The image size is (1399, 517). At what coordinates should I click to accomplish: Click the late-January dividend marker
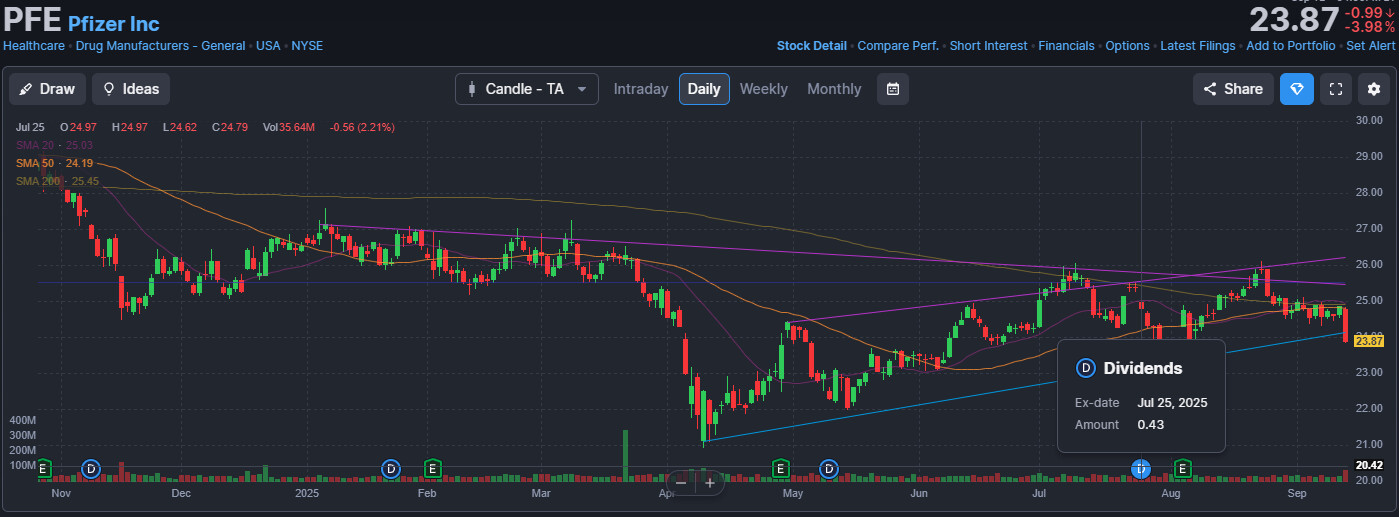(x=391, y=468)
